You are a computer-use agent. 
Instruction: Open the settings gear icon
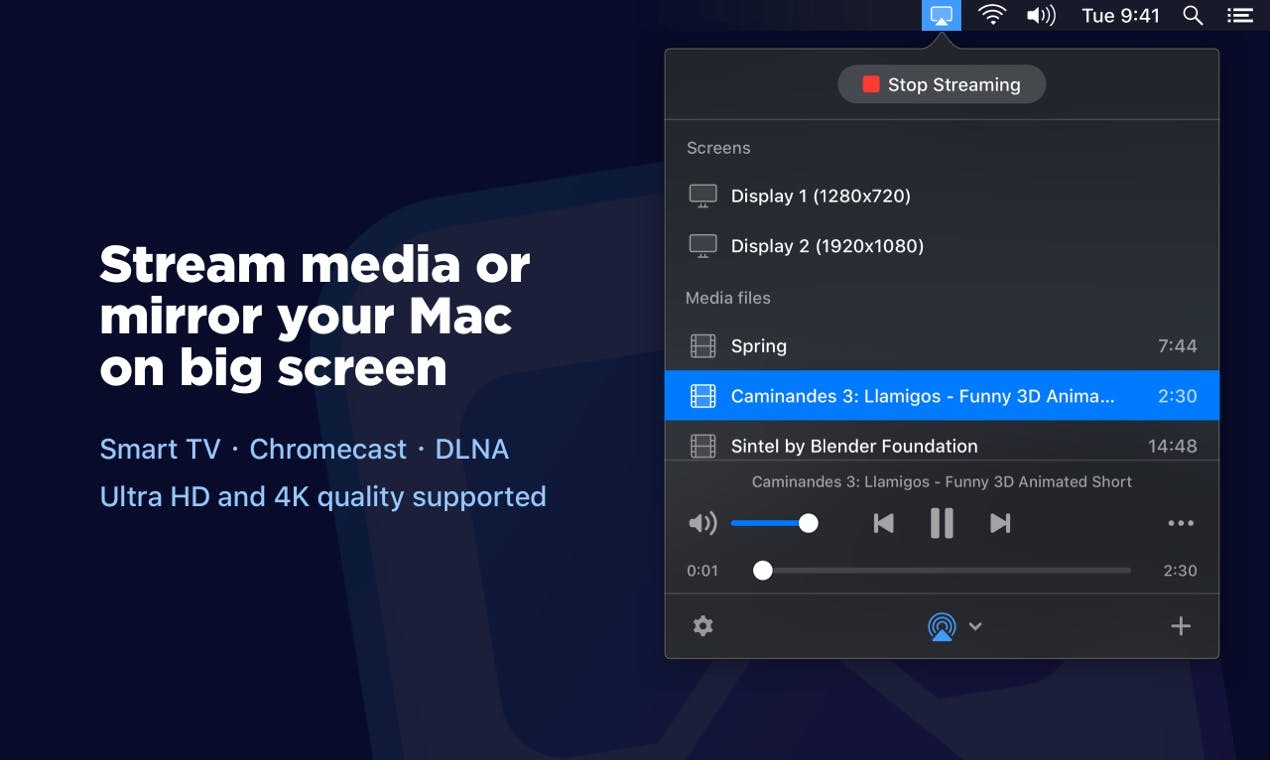coord(703,626)
